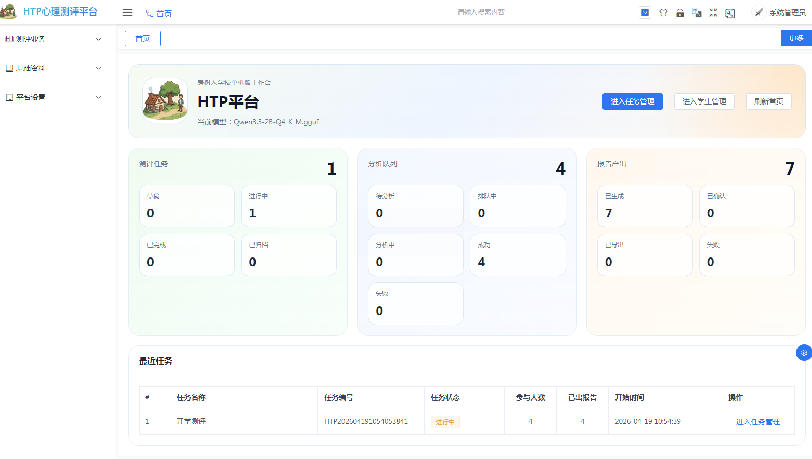Click the task number cell starting with HTP2026
The width and height of the screenshot is (812, 459).
[x=366, y=421]
